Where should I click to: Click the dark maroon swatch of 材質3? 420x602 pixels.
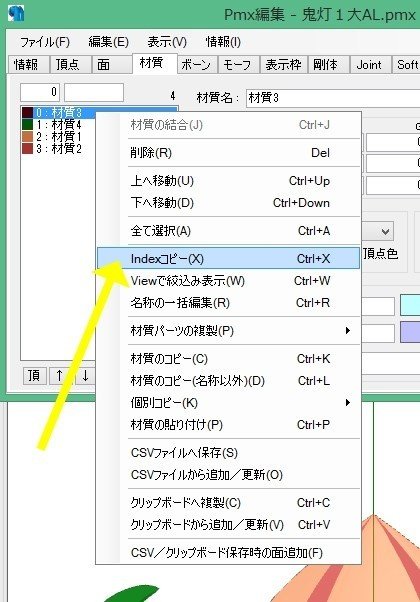point(27,112)
